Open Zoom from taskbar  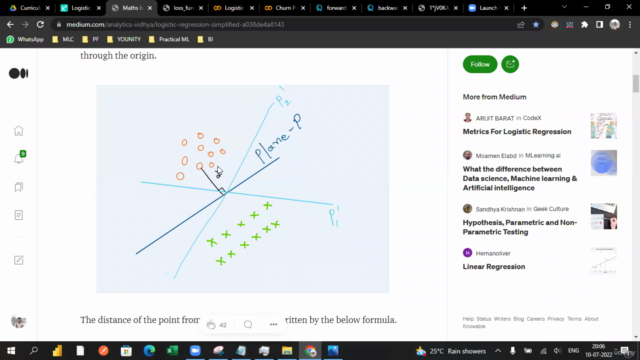click(x=195, y=351)
